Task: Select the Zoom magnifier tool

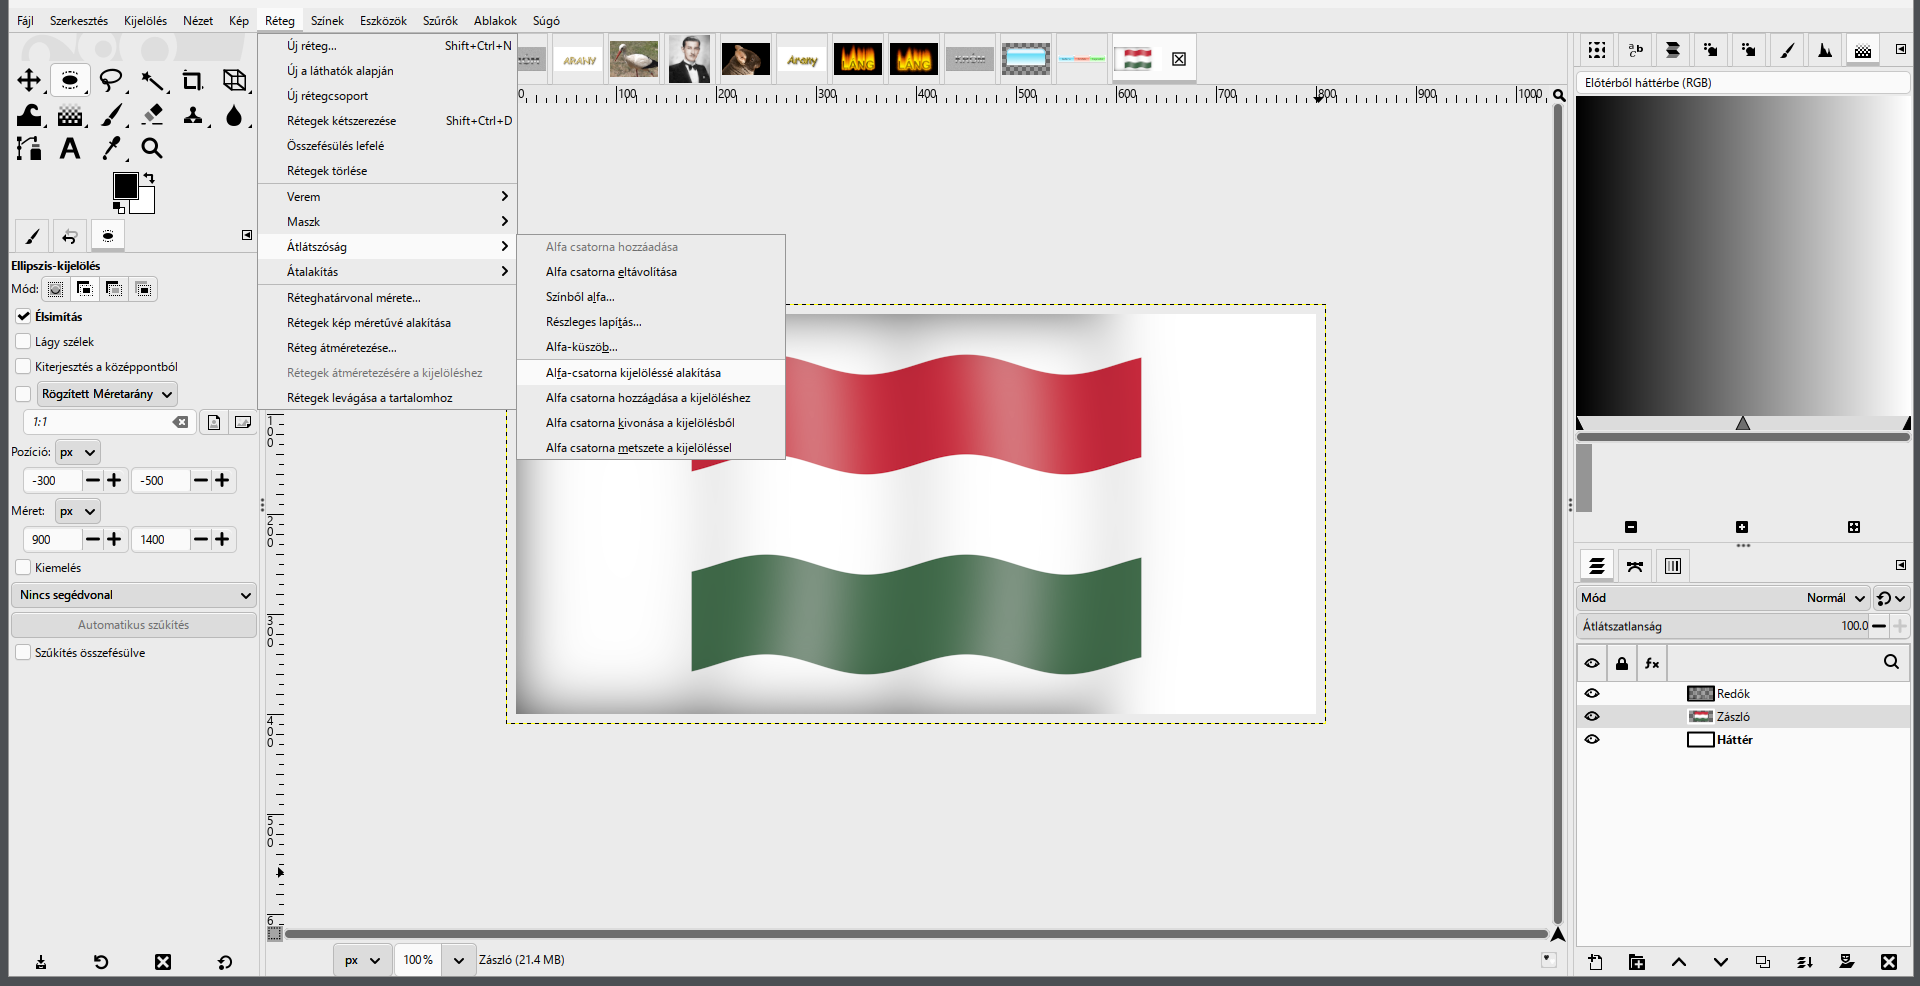Action: (x=152, y=149)
